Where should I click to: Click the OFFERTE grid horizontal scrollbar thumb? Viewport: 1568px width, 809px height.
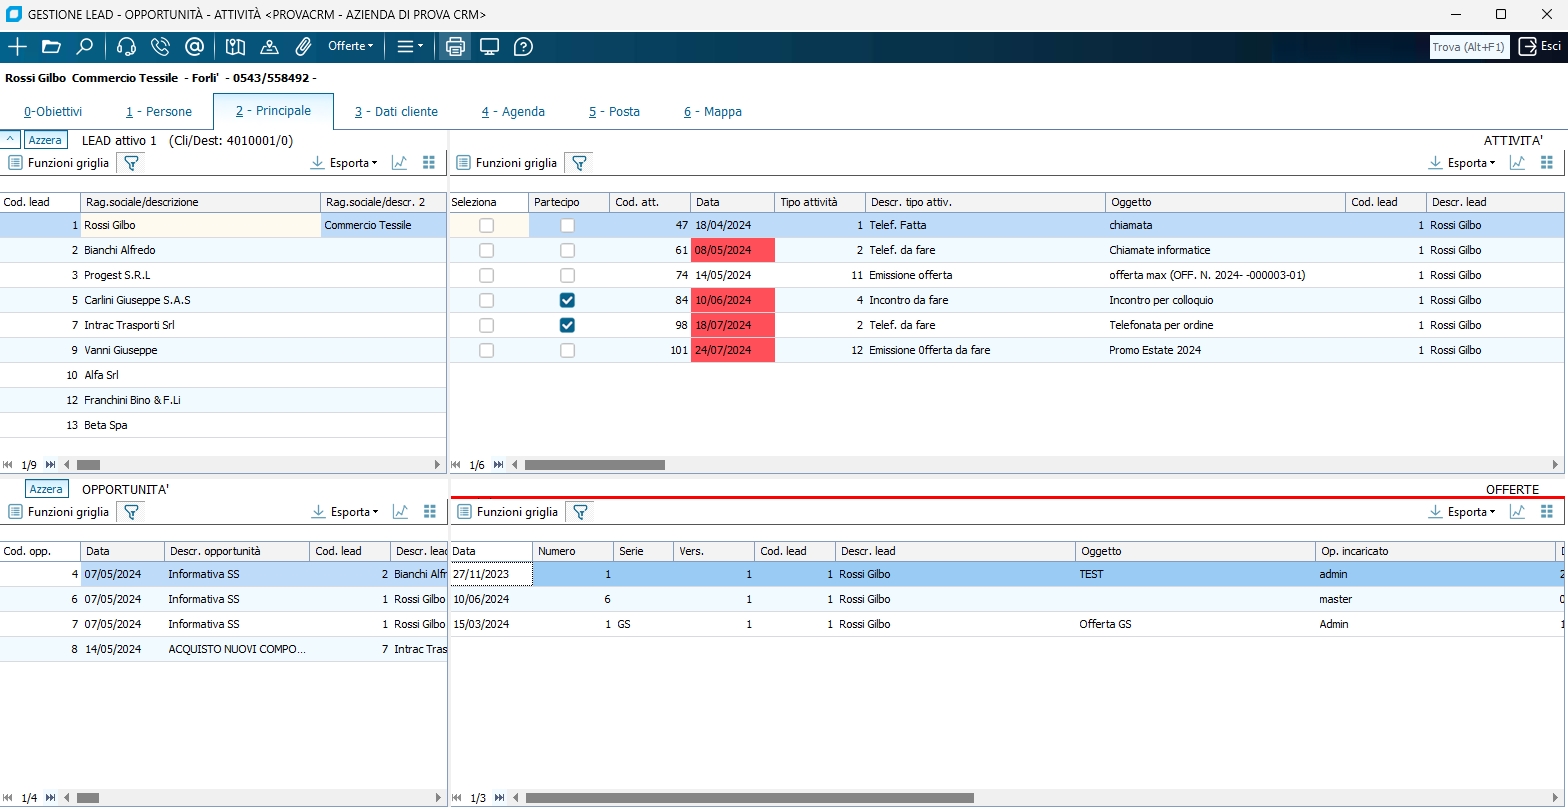[749, 798]
